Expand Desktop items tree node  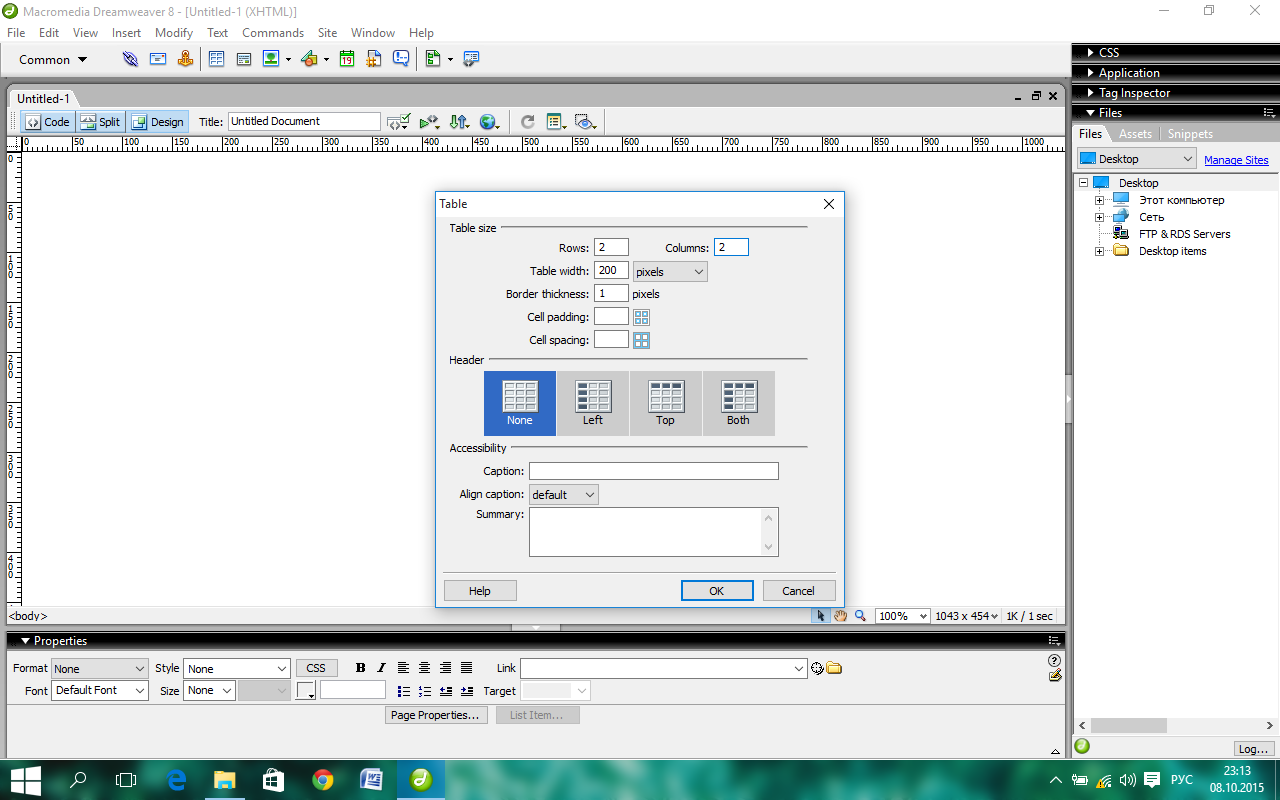pos(1099,251)
